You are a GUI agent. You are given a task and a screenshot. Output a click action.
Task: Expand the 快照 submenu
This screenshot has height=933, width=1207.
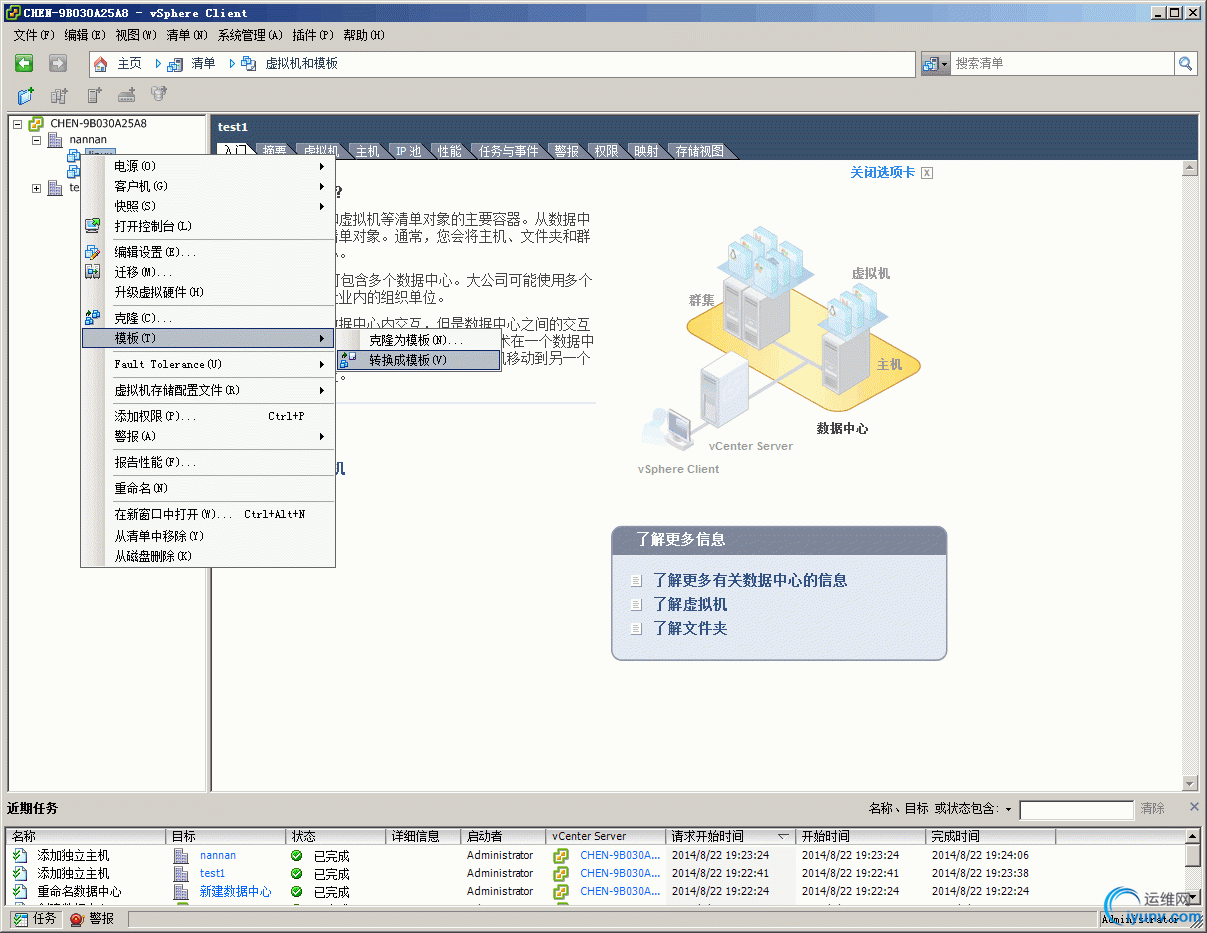322,206
